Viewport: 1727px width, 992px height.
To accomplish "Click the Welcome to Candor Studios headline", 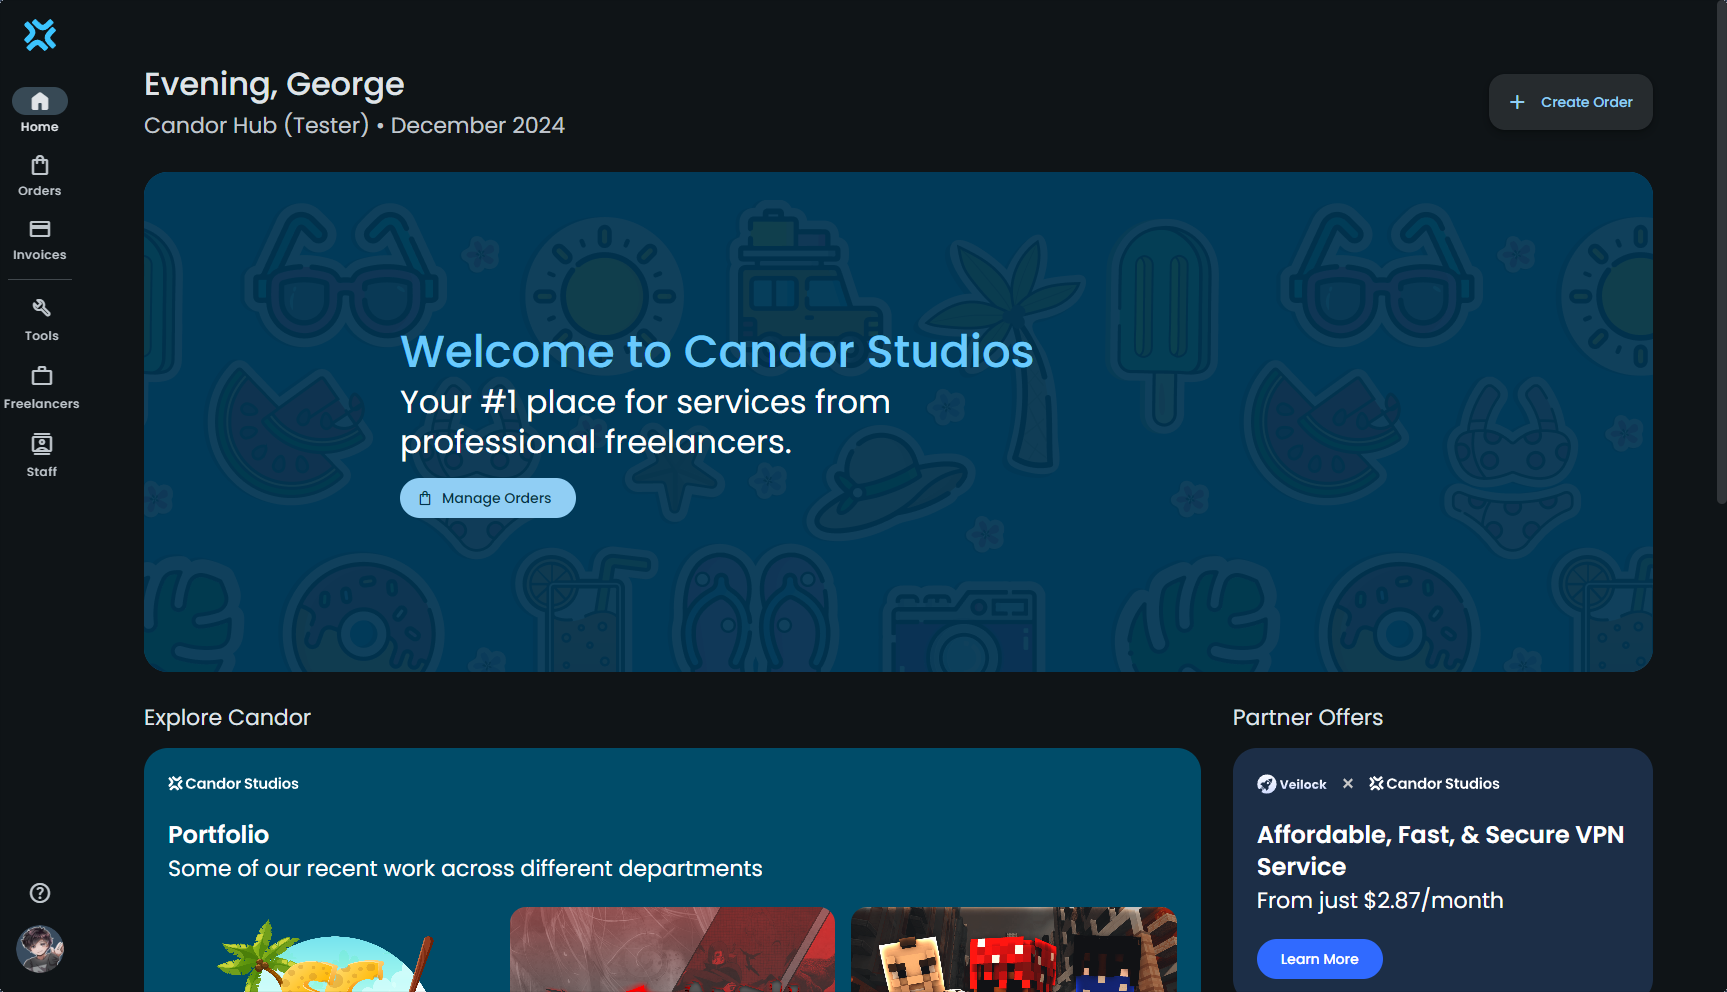I will 717,351.
